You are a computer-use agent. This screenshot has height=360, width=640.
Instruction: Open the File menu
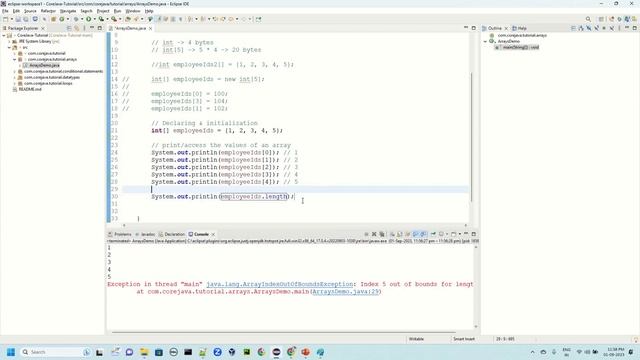tap(5, 11)
